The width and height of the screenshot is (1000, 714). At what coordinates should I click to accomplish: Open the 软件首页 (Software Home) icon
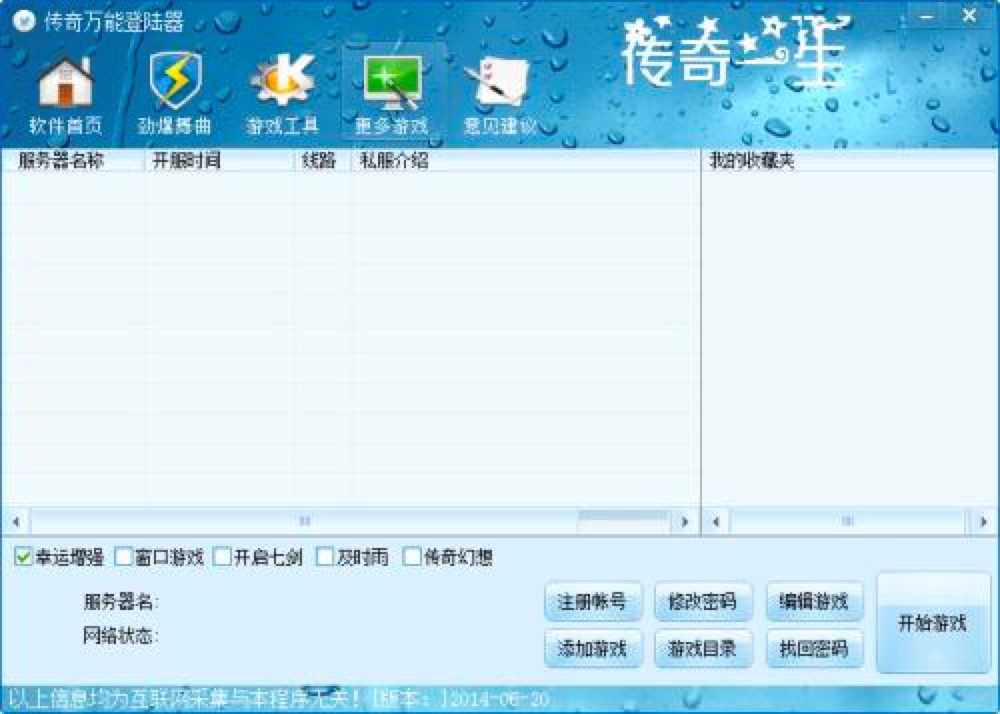point(65,88)
